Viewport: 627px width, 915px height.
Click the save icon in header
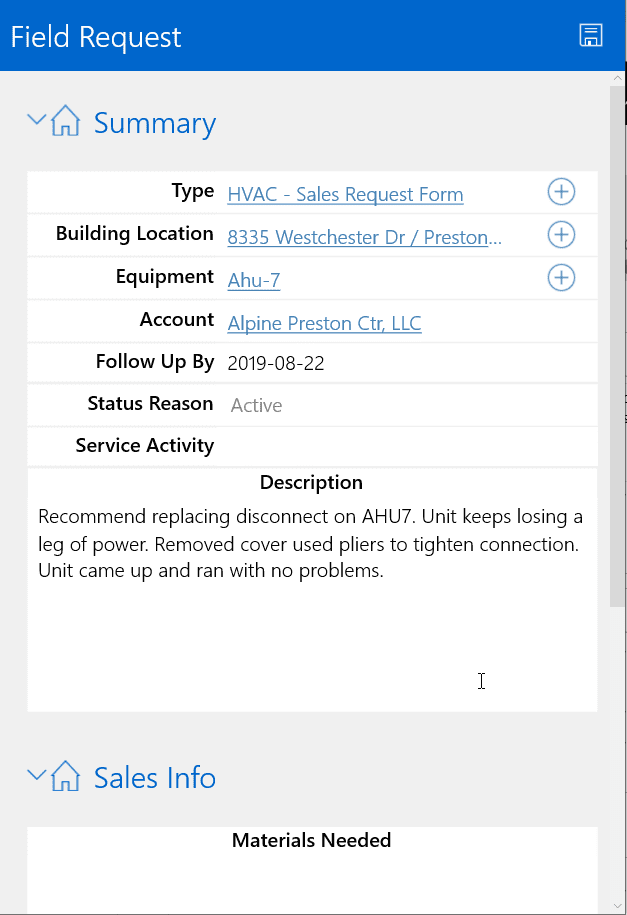[x=591, y=36]
